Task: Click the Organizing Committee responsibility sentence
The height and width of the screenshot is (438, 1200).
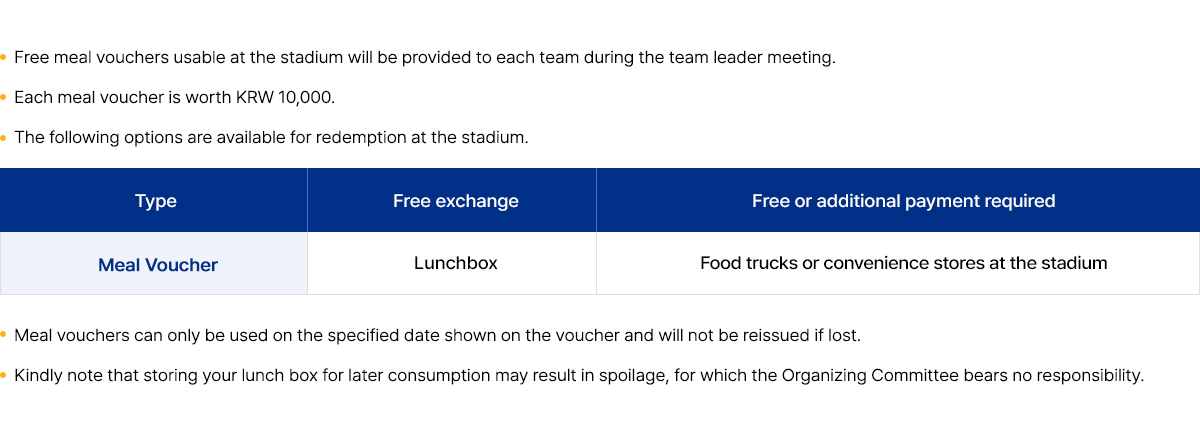Action: [x=579, y=376]
